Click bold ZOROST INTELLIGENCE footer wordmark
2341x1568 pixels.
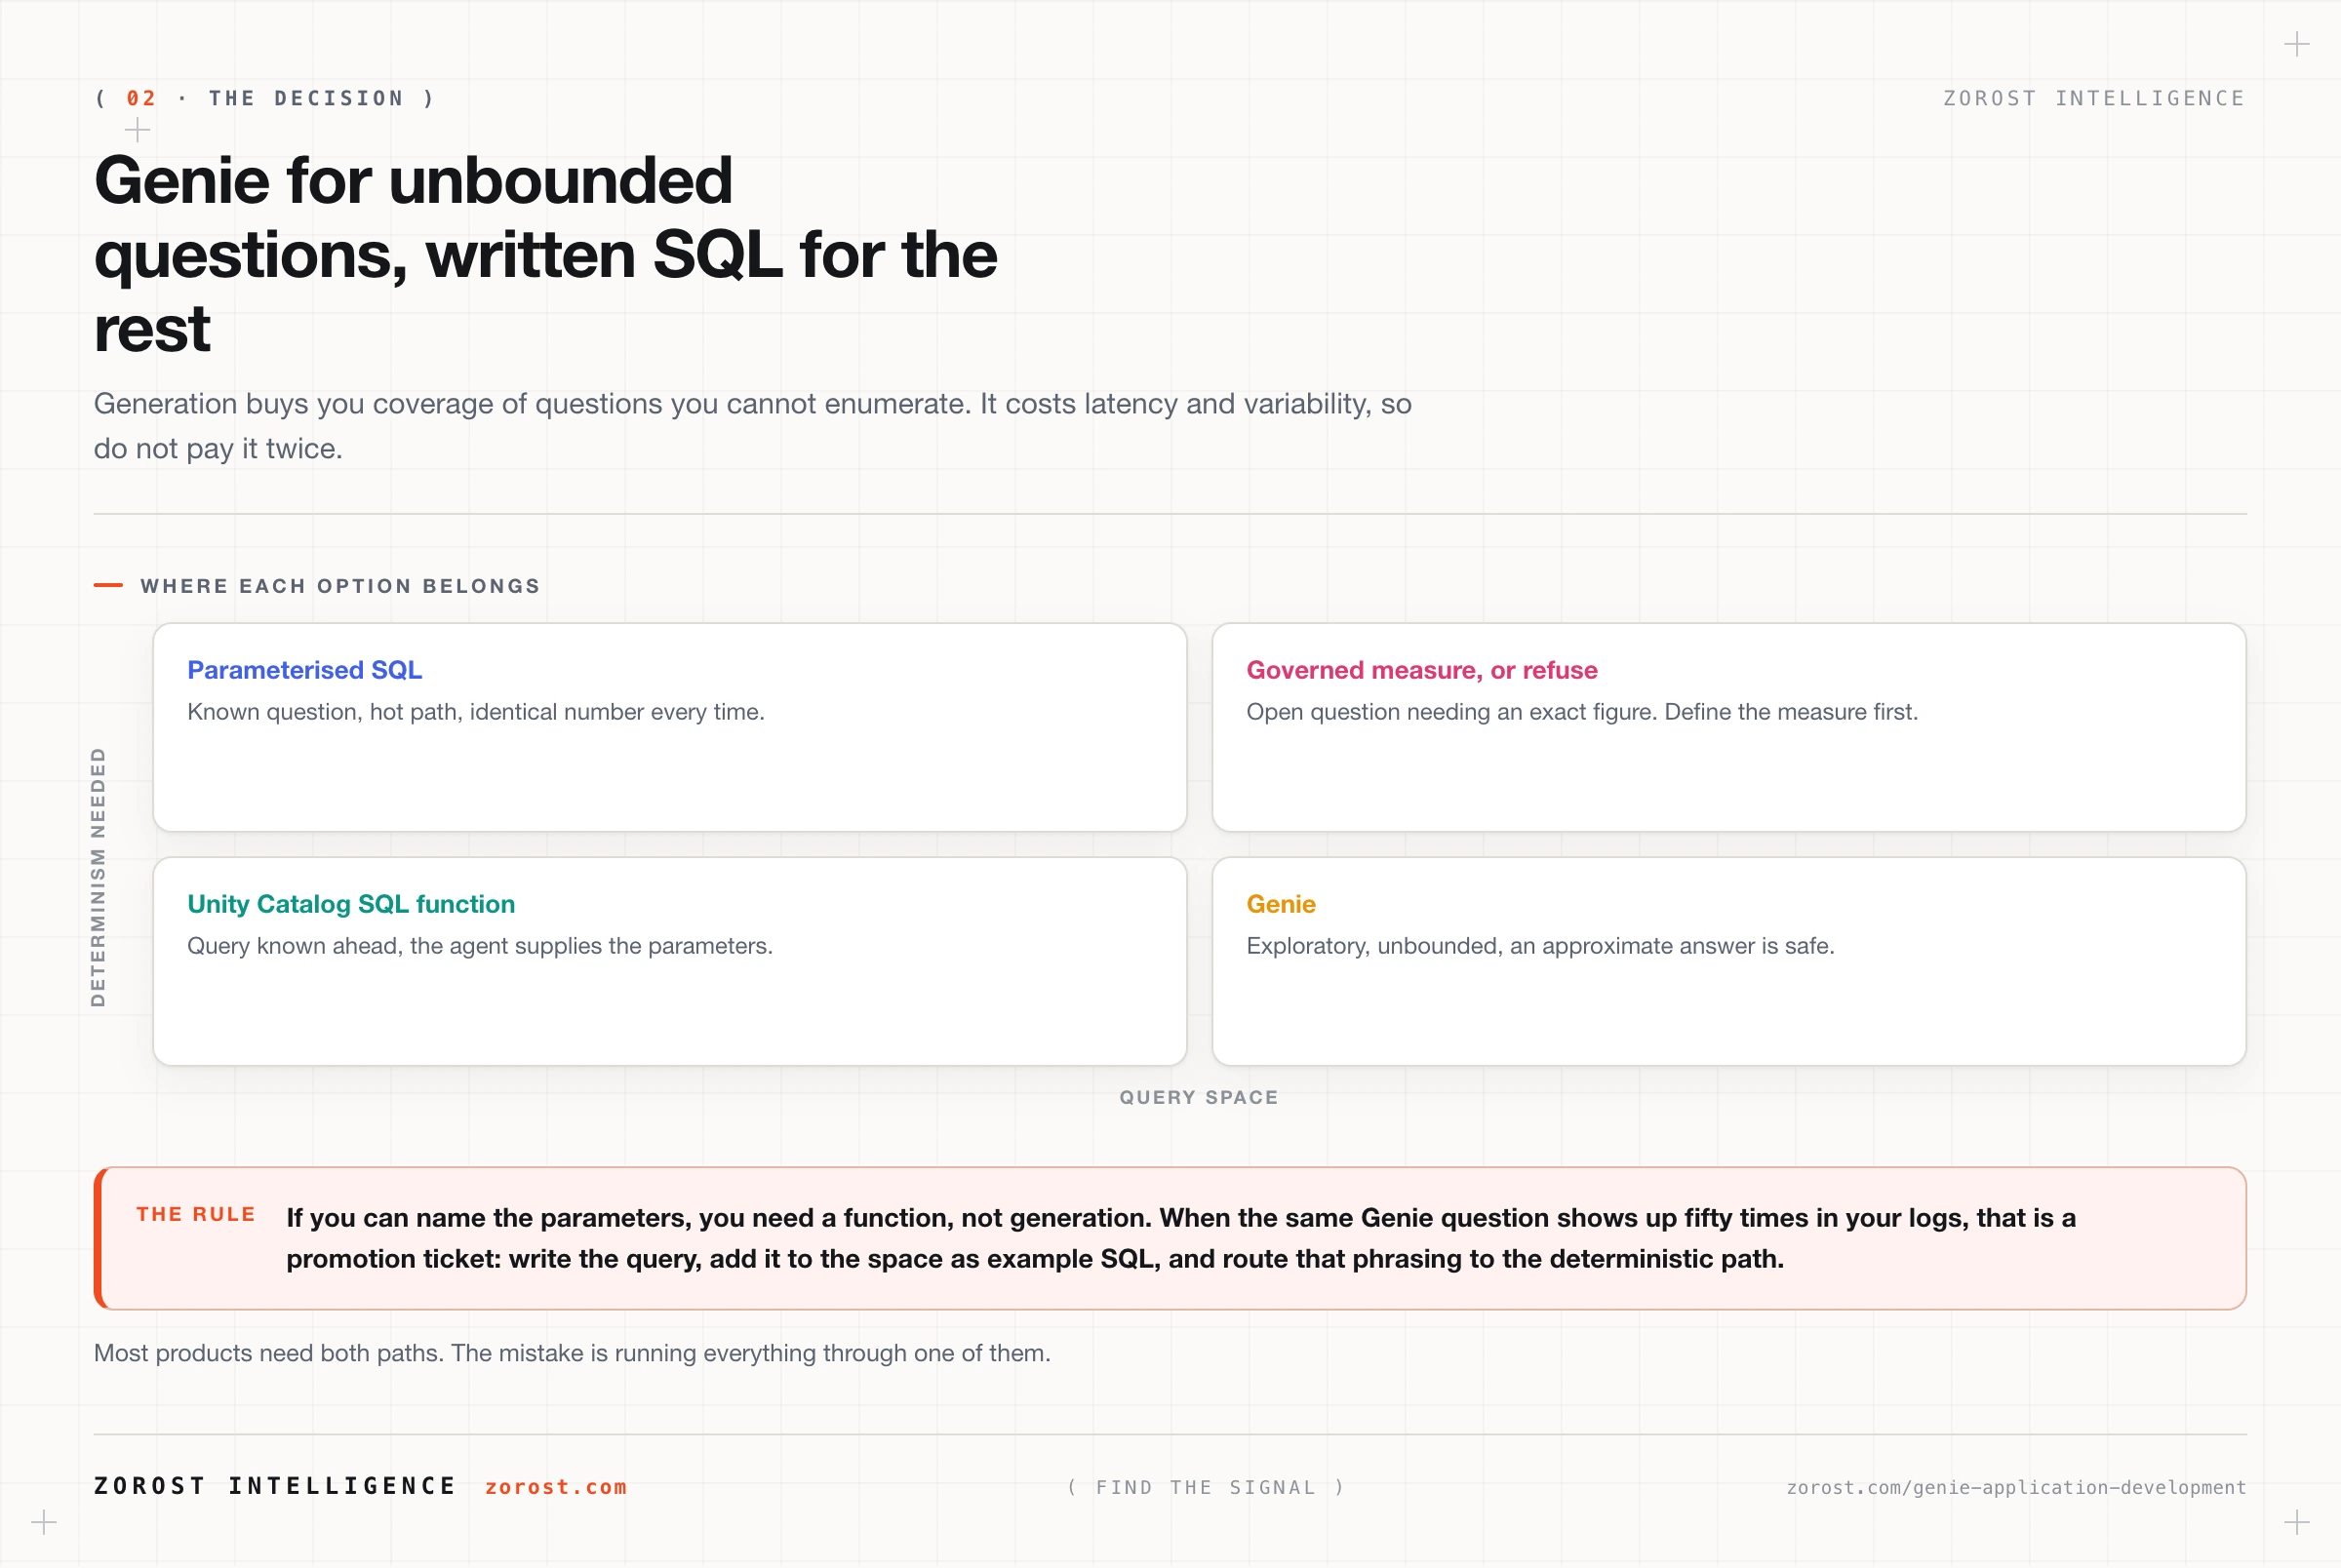pyautogui.click(x=275, y=1486)
